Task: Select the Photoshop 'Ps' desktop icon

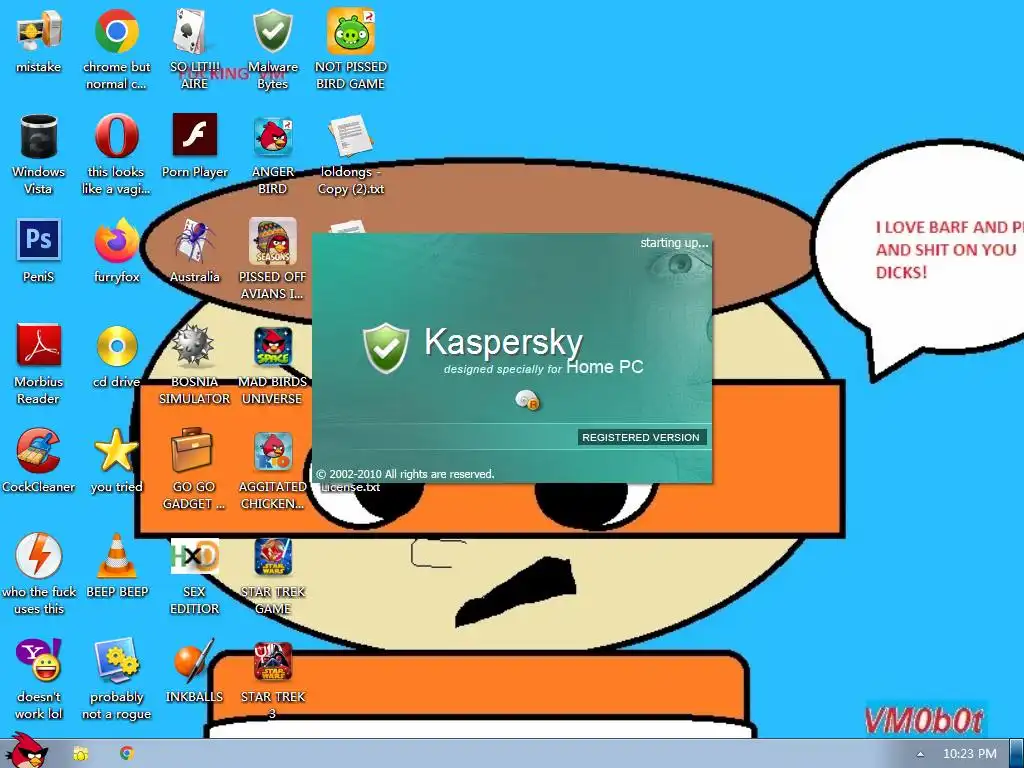Action: (x=39, y=240)
